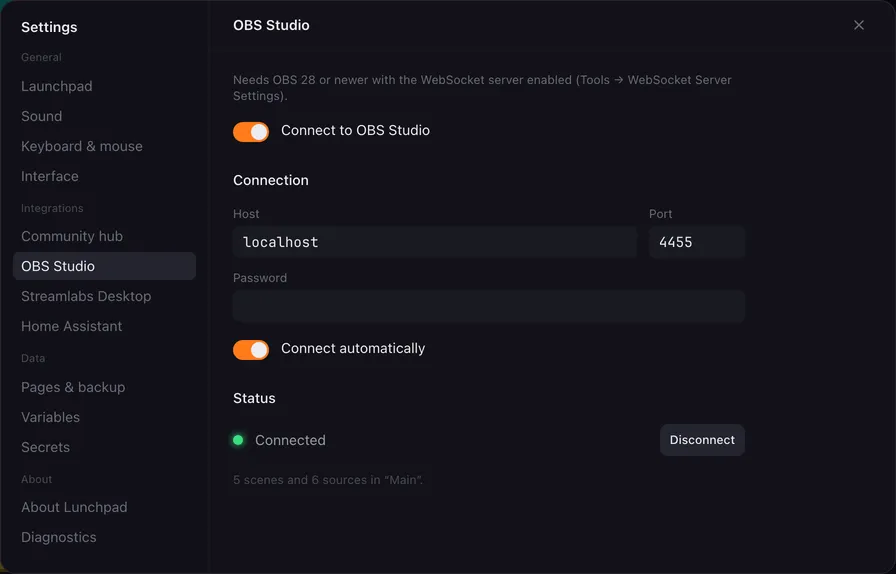Click the Status section heading
This screenshot has width=896, height=574.
click(x=254, y=398)
